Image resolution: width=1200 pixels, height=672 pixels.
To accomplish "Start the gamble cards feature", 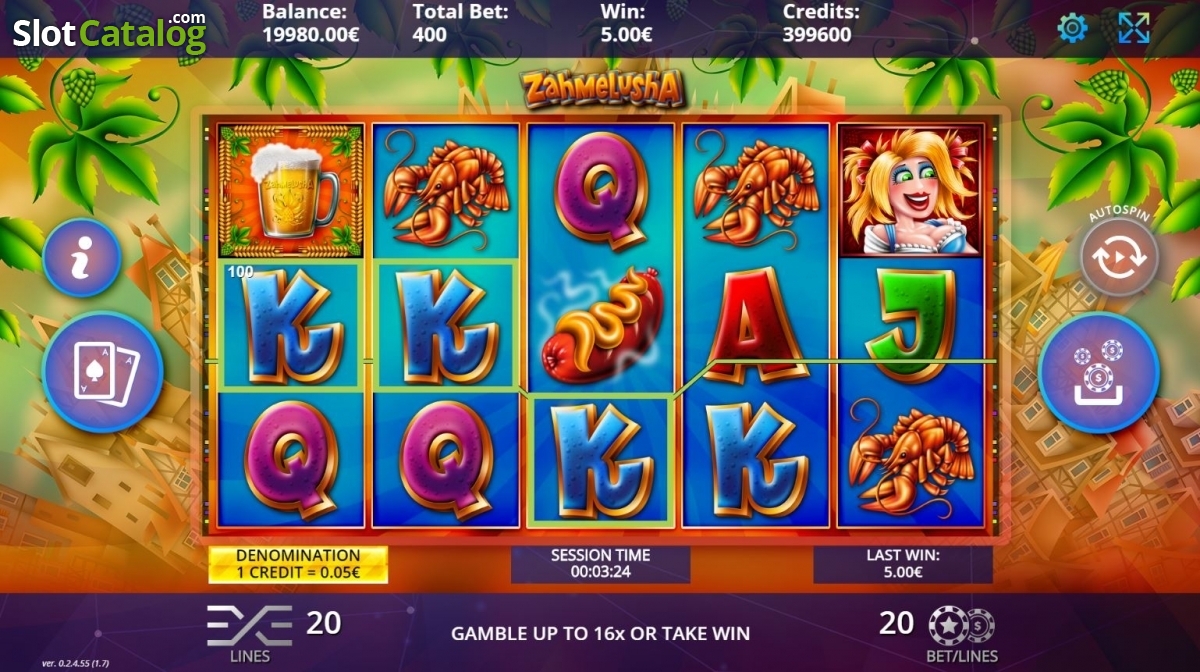I will pos(104,371).
